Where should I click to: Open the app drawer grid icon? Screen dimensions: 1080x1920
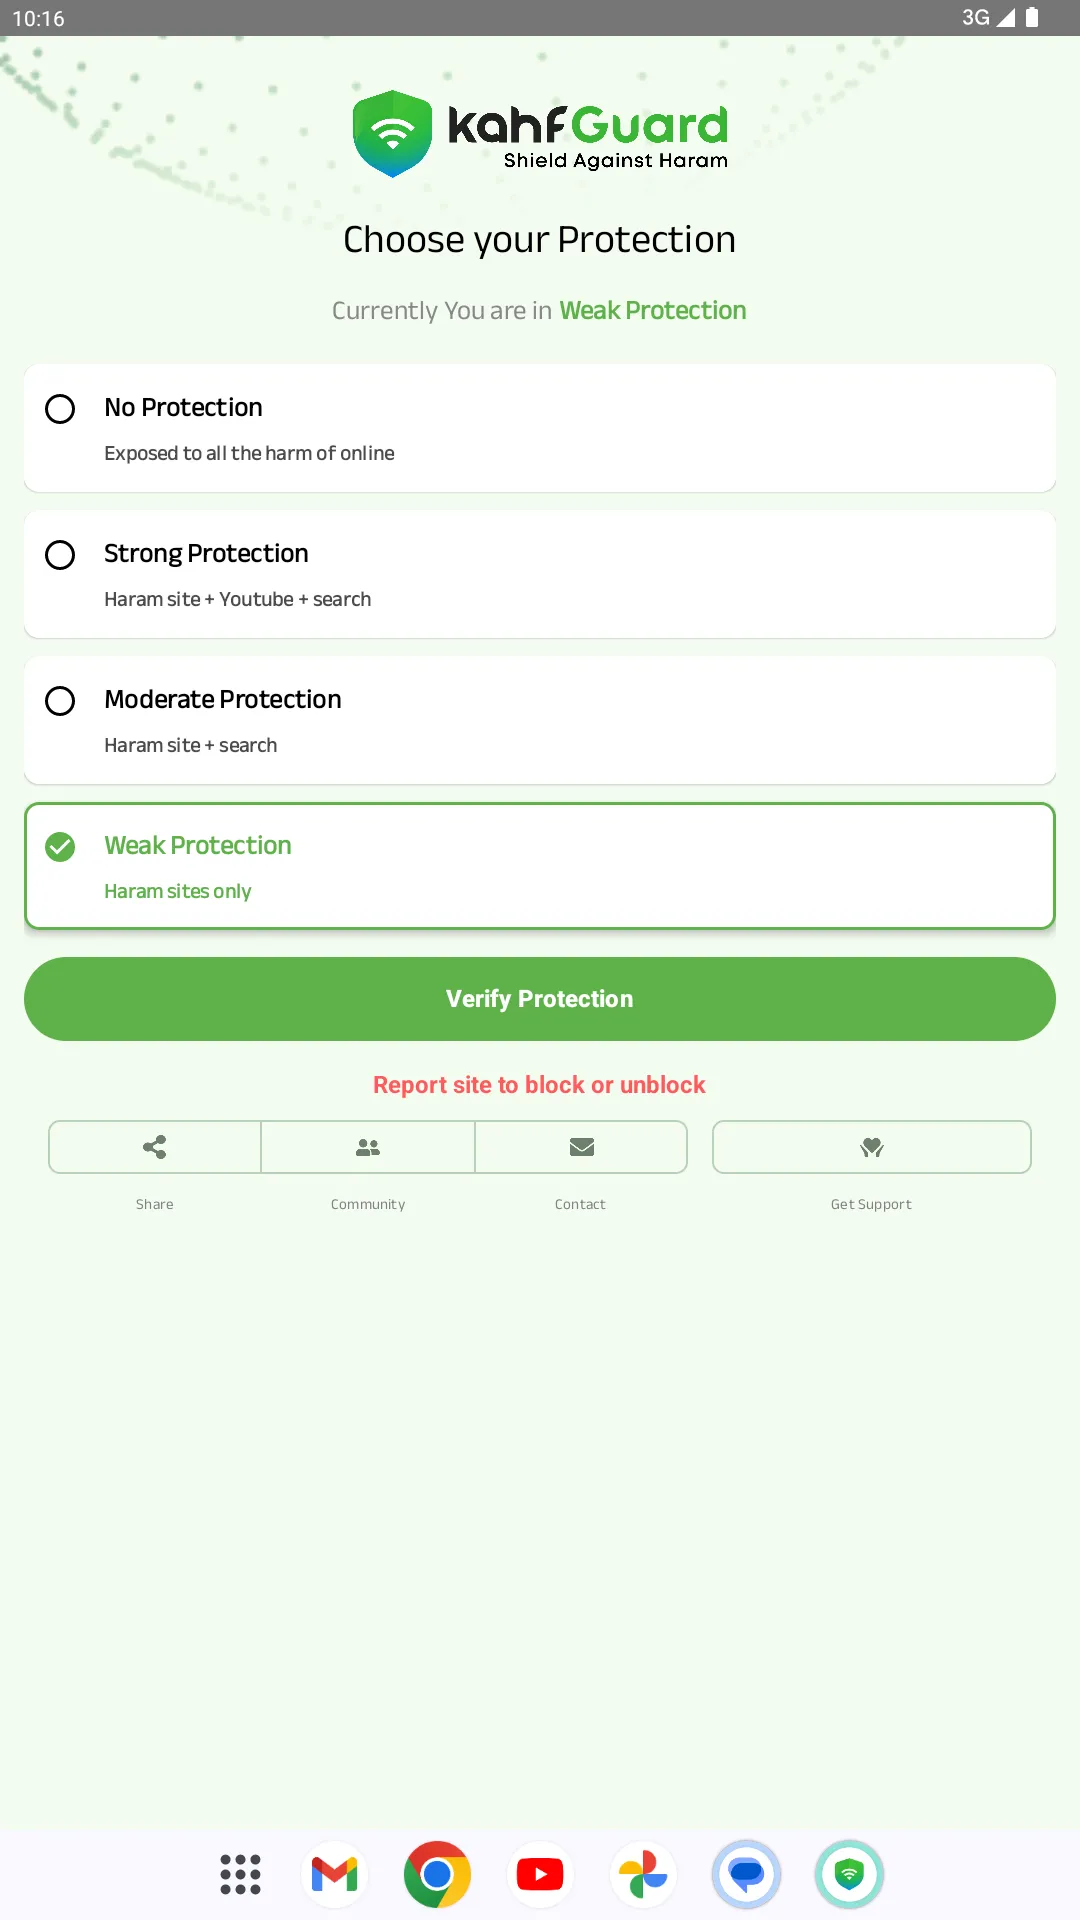239,1875
